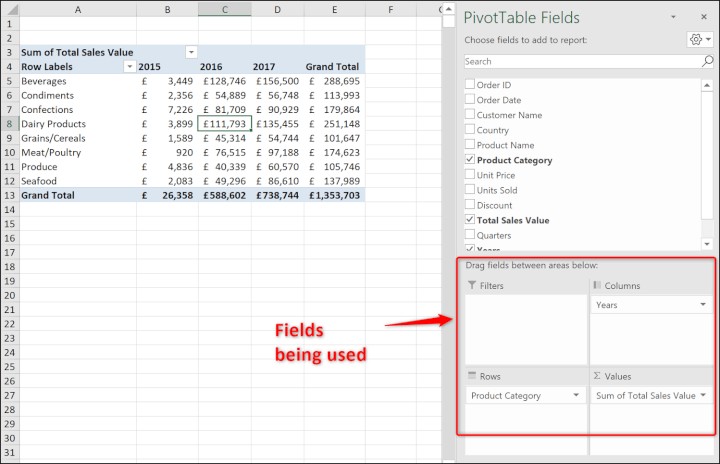Open the Product Category dropdown in Rows area

pyautogui.click(x=576, y=395)
